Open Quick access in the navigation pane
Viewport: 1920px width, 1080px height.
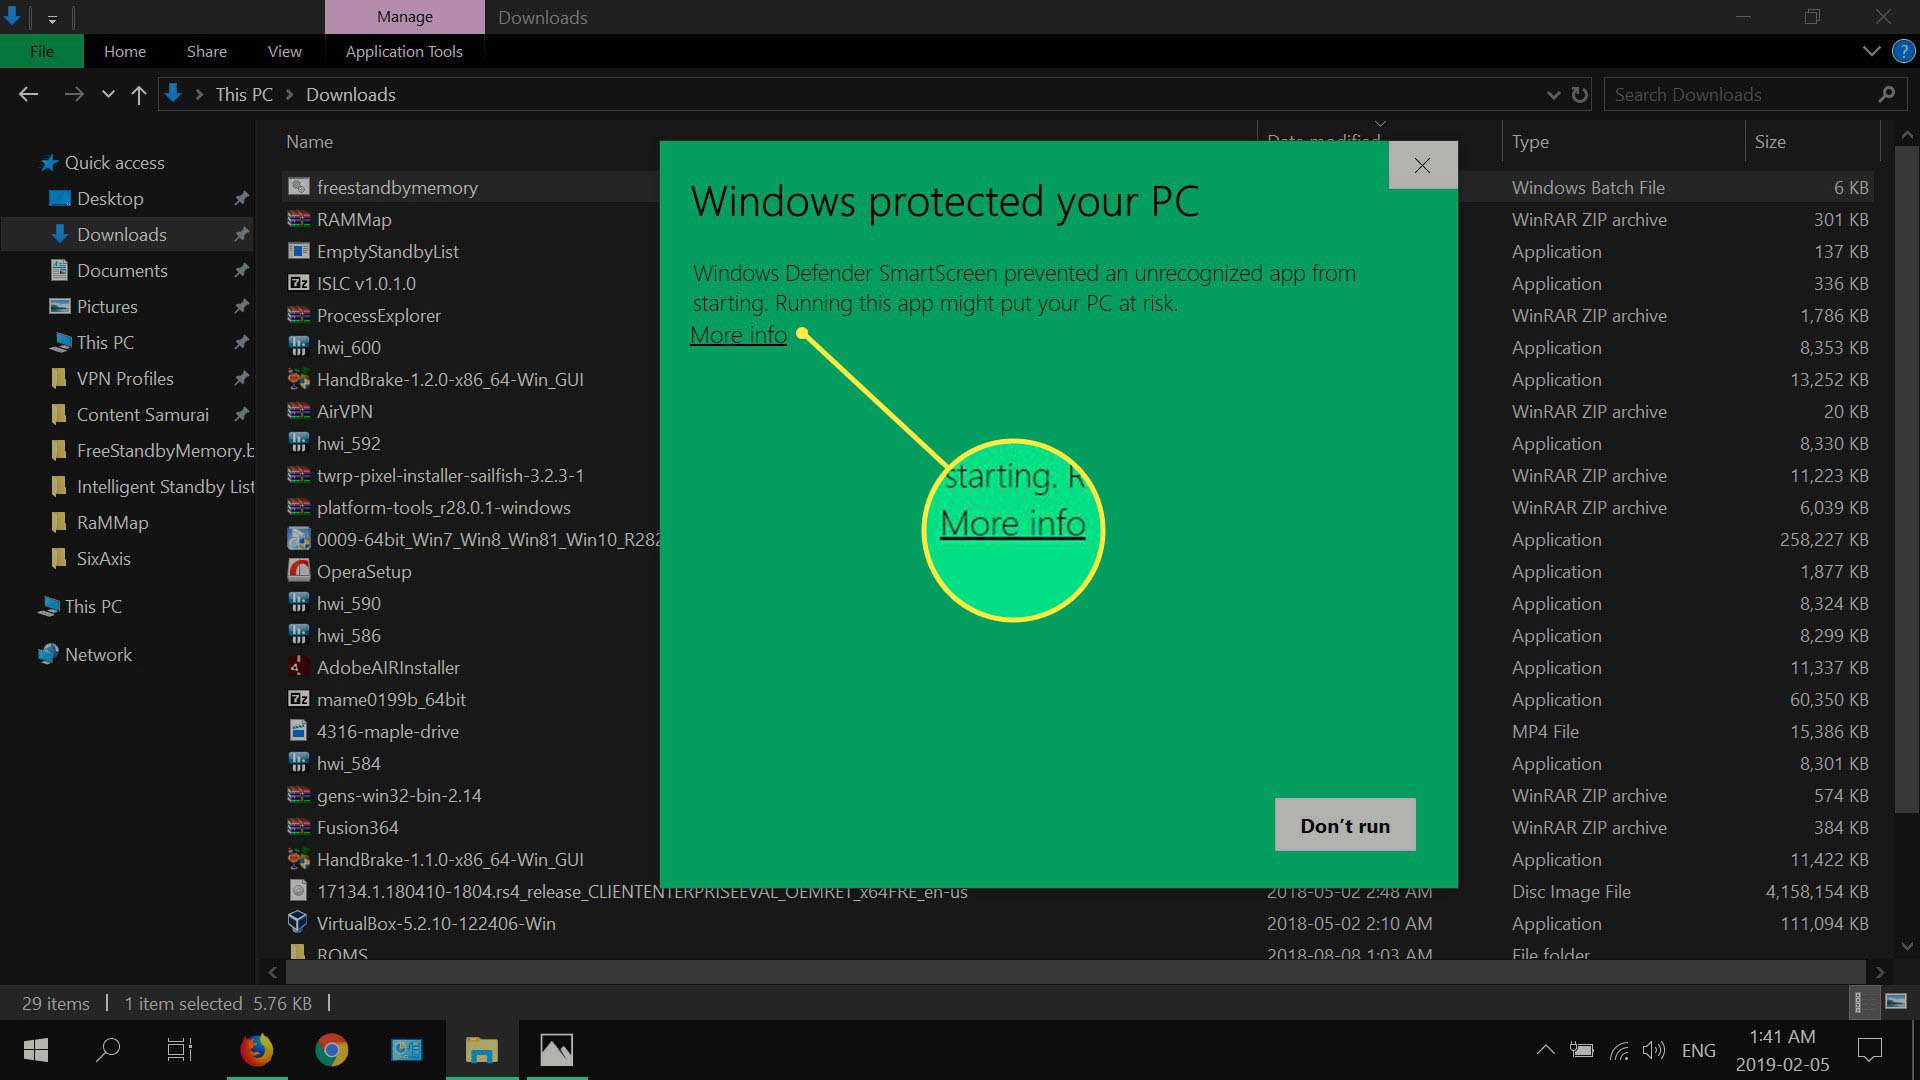(x=103, y=162)
